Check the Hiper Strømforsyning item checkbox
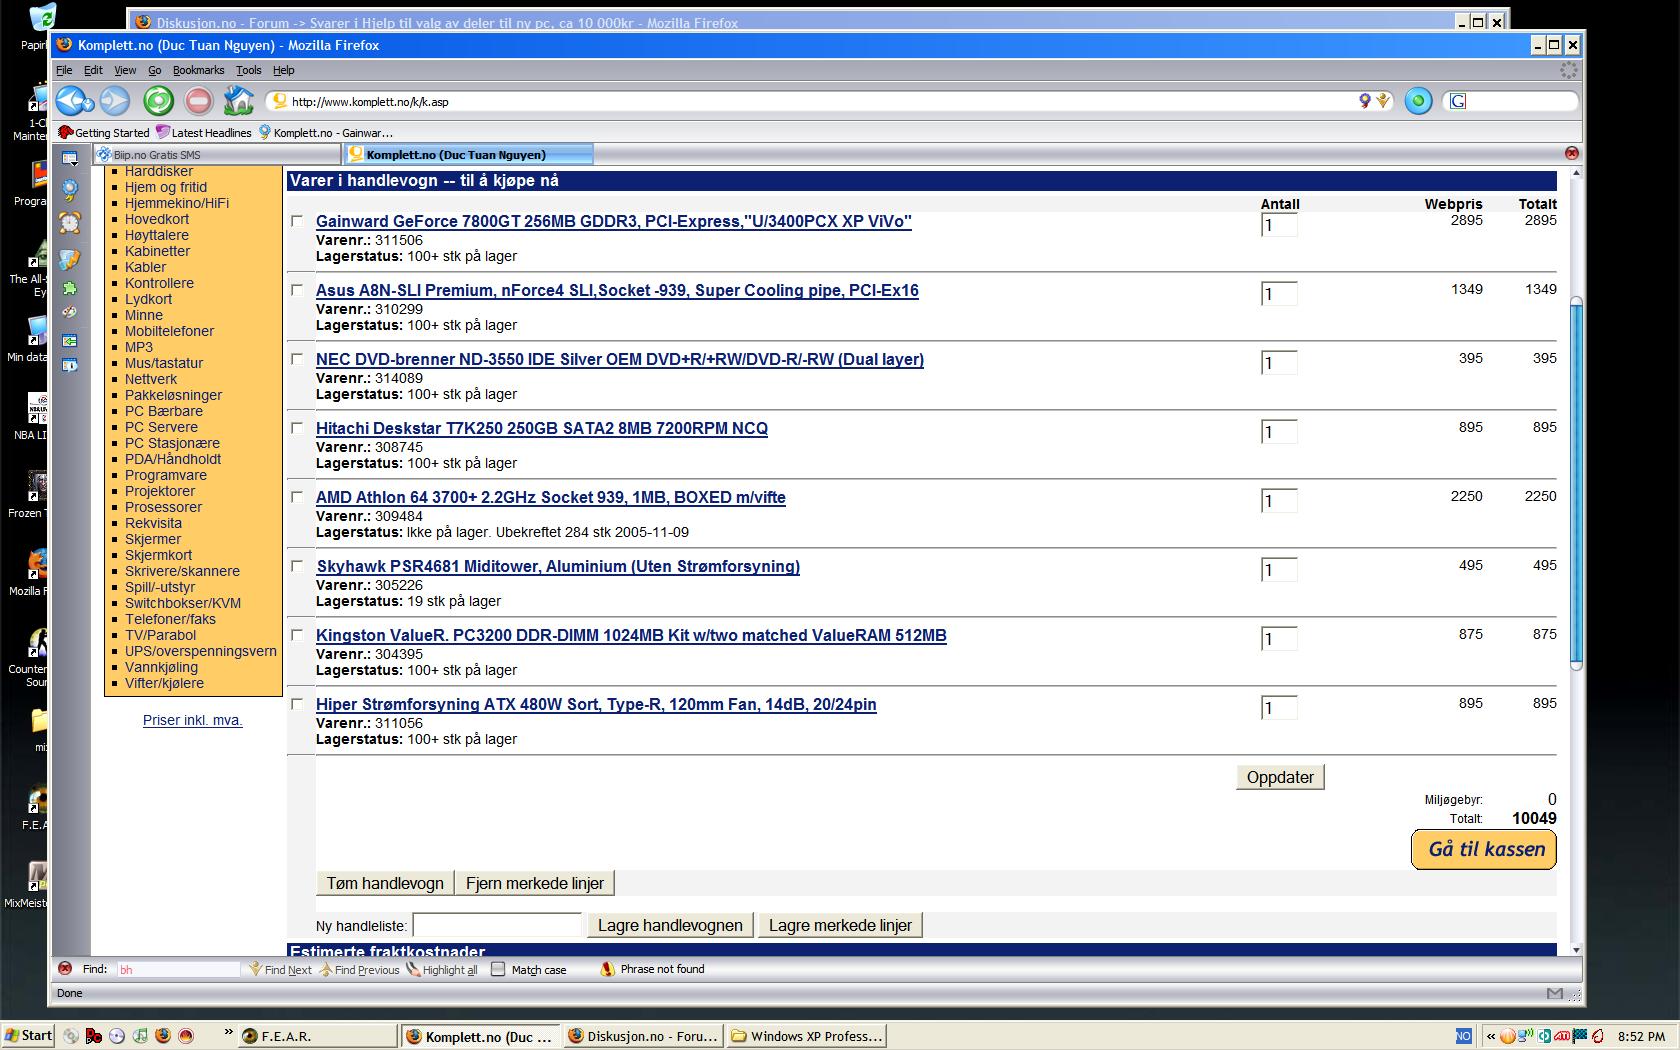 (297, 704)
